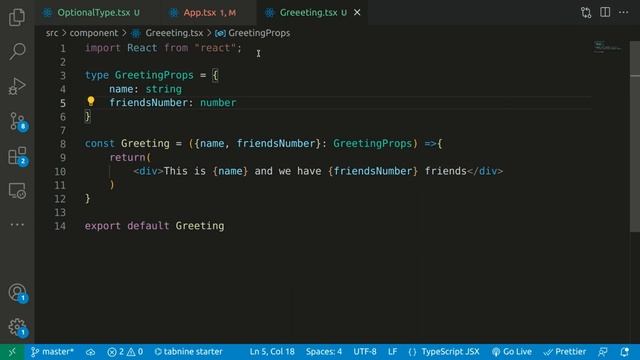Click the cloud publish icon in status bar
The height and width of the screenshot is (360, 640).
point(91,352)
